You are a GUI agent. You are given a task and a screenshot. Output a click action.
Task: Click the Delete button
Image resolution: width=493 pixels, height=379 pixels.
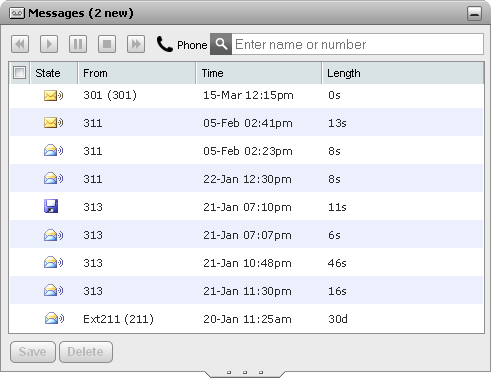click(x=86, y=352)
